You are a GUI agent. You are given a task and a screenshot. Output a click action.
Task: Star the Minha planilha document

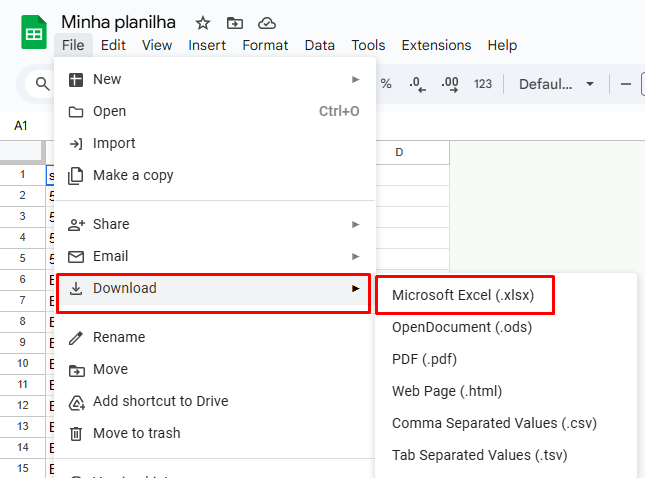pyautogui.click(x=202, y=23)
